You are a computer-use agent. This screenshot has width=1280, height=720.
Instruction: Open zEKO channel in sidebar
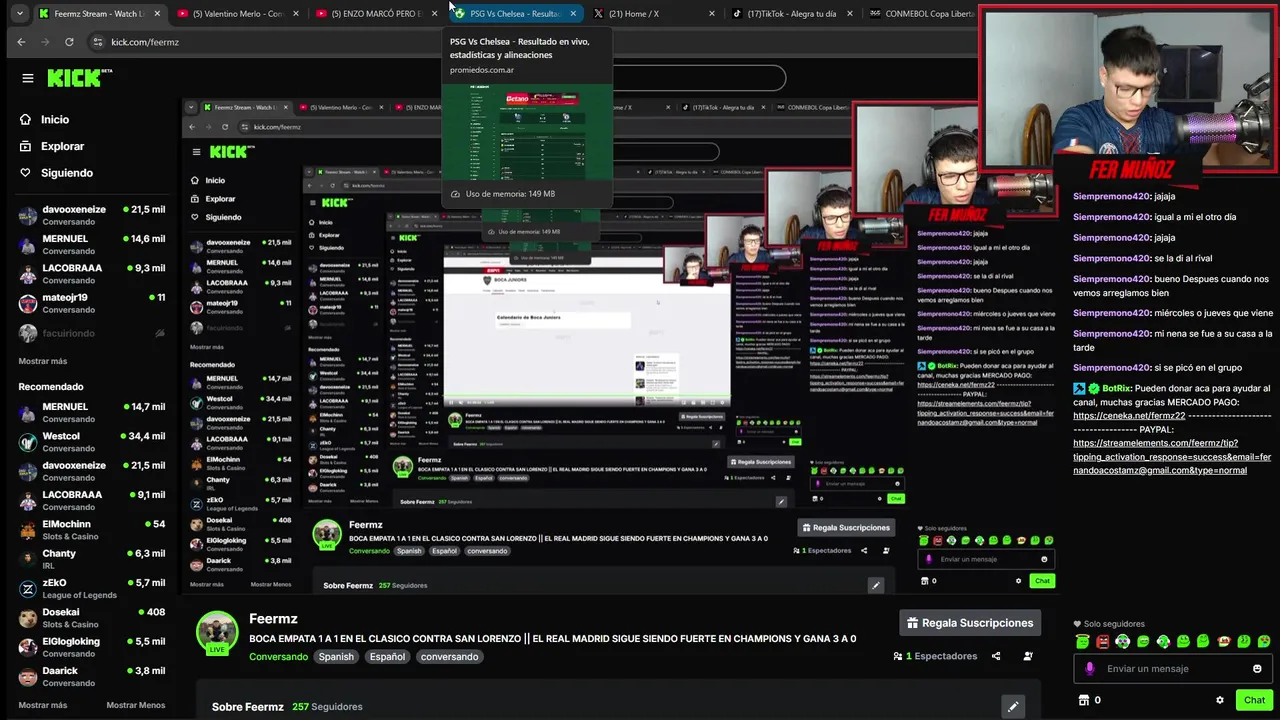coord(92,589)
